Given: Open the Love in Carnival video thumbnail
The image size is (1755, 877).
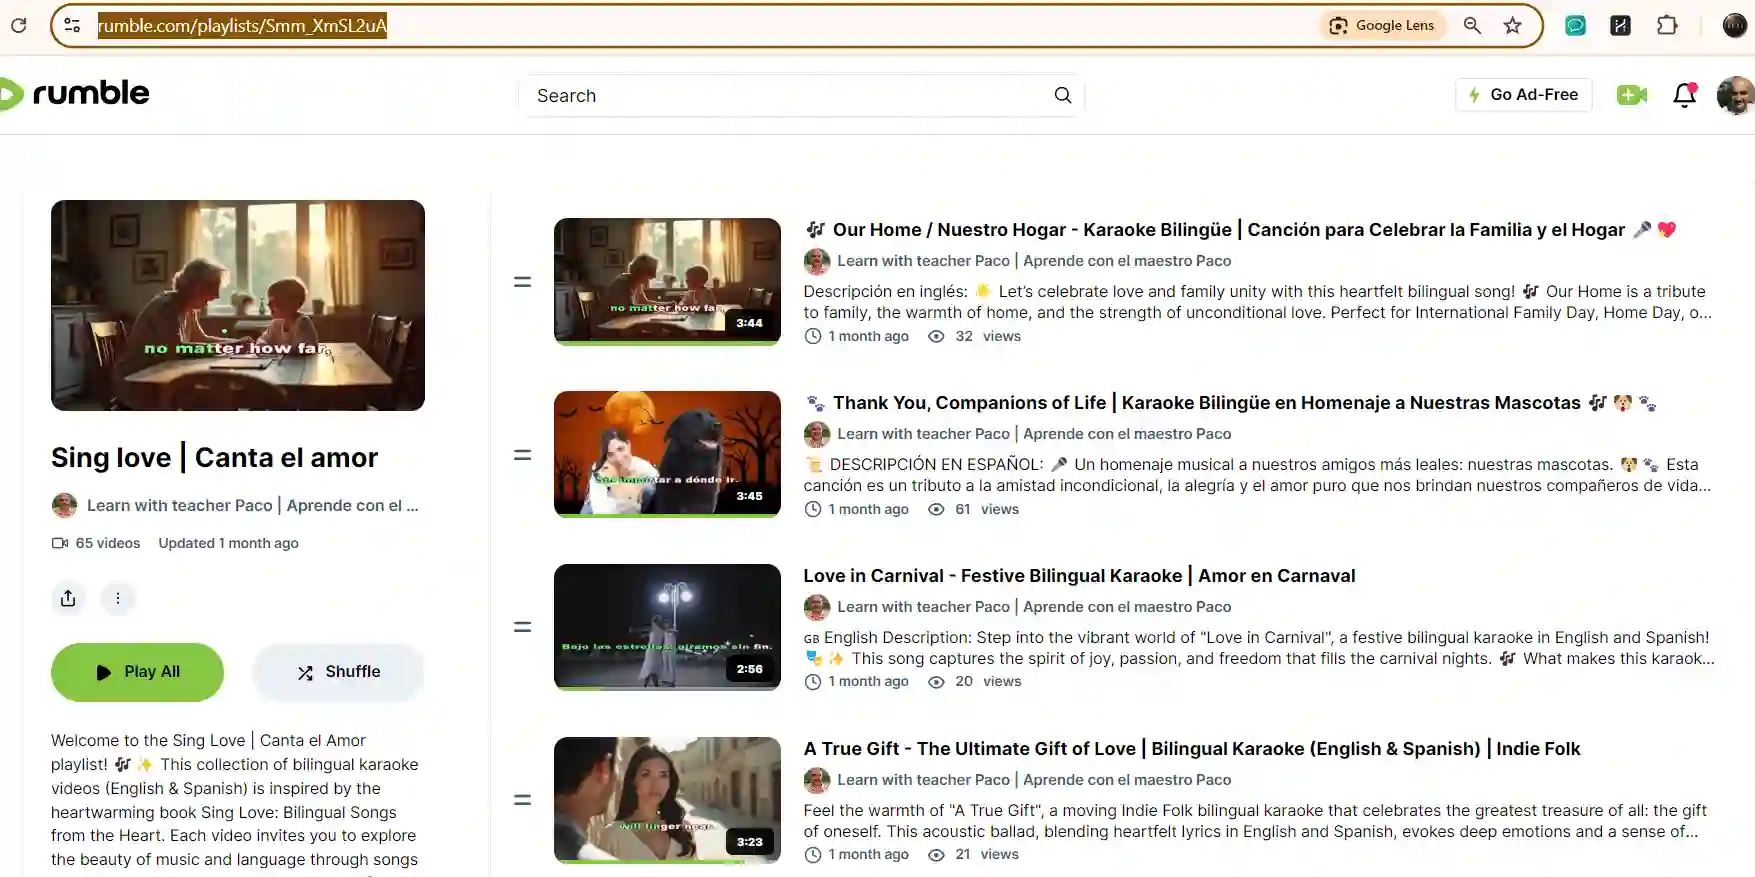Looking at the screenshot, I should (x=667, y=627).
